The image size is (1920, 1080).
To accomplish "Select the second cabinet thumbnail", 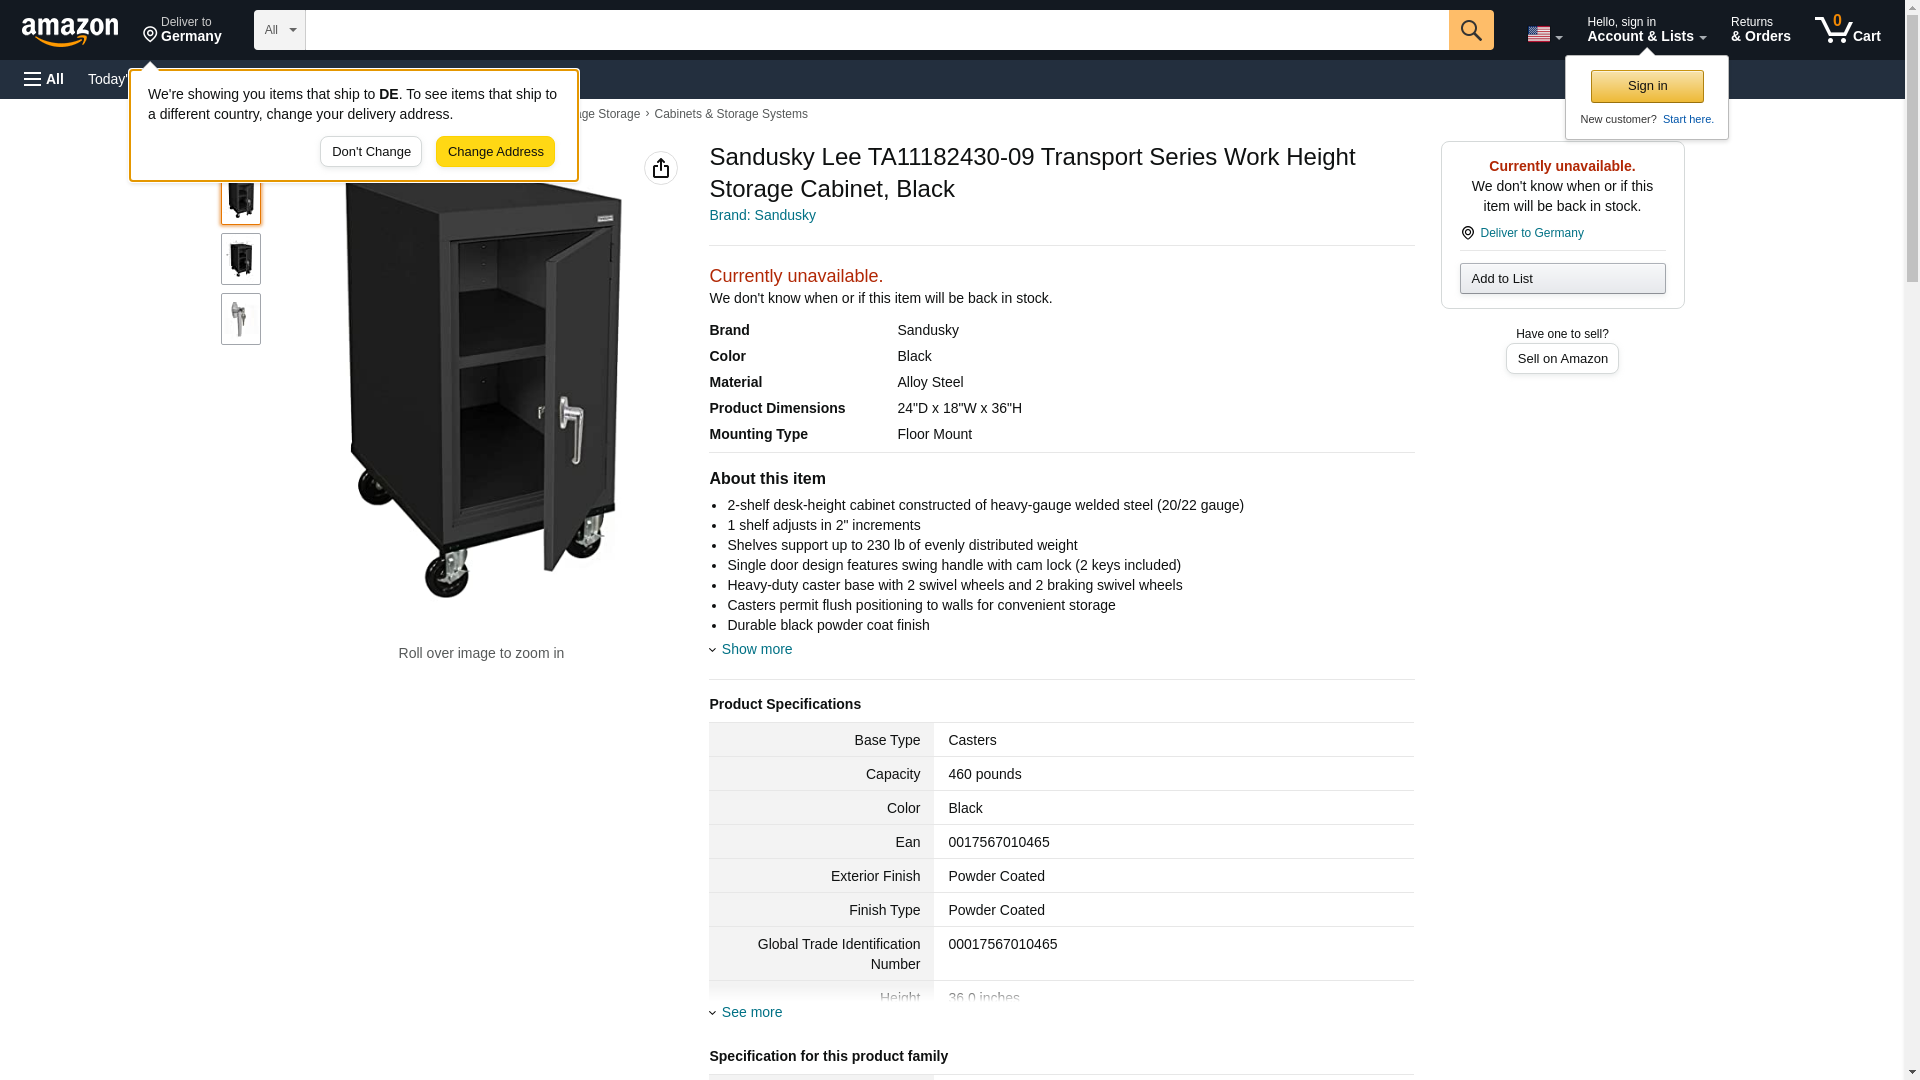I will point(240,259).
